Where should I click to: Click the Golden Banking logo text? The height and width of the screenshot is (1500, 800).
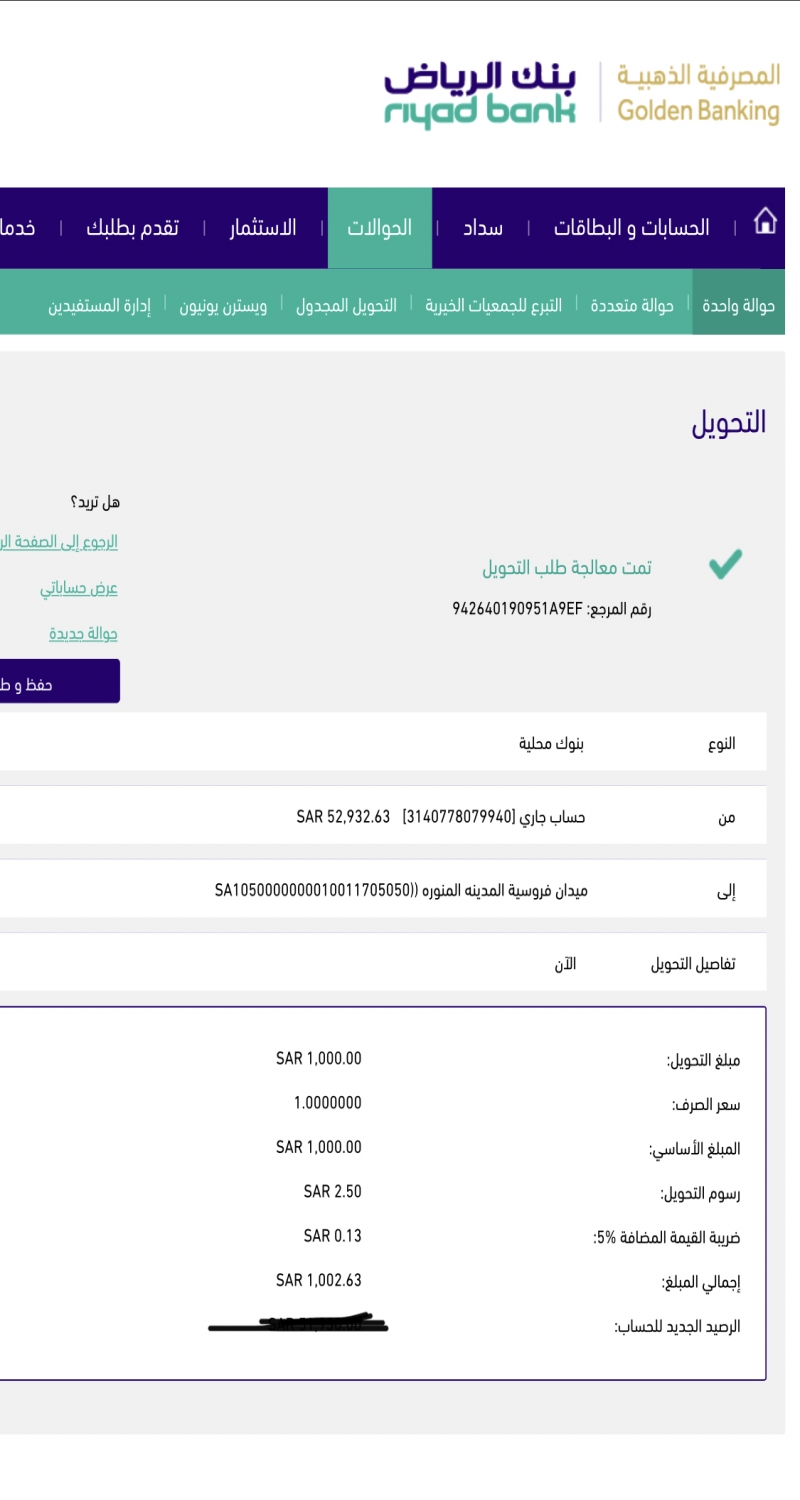tap(698, 94)
